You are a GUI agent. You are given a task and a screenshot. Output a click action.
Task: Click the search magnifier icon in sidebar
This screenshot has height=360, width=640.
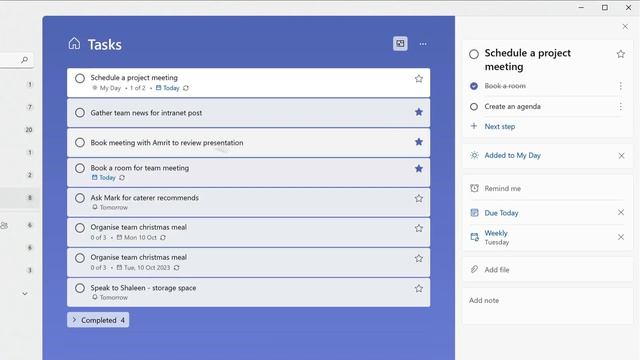click(24, 60)
